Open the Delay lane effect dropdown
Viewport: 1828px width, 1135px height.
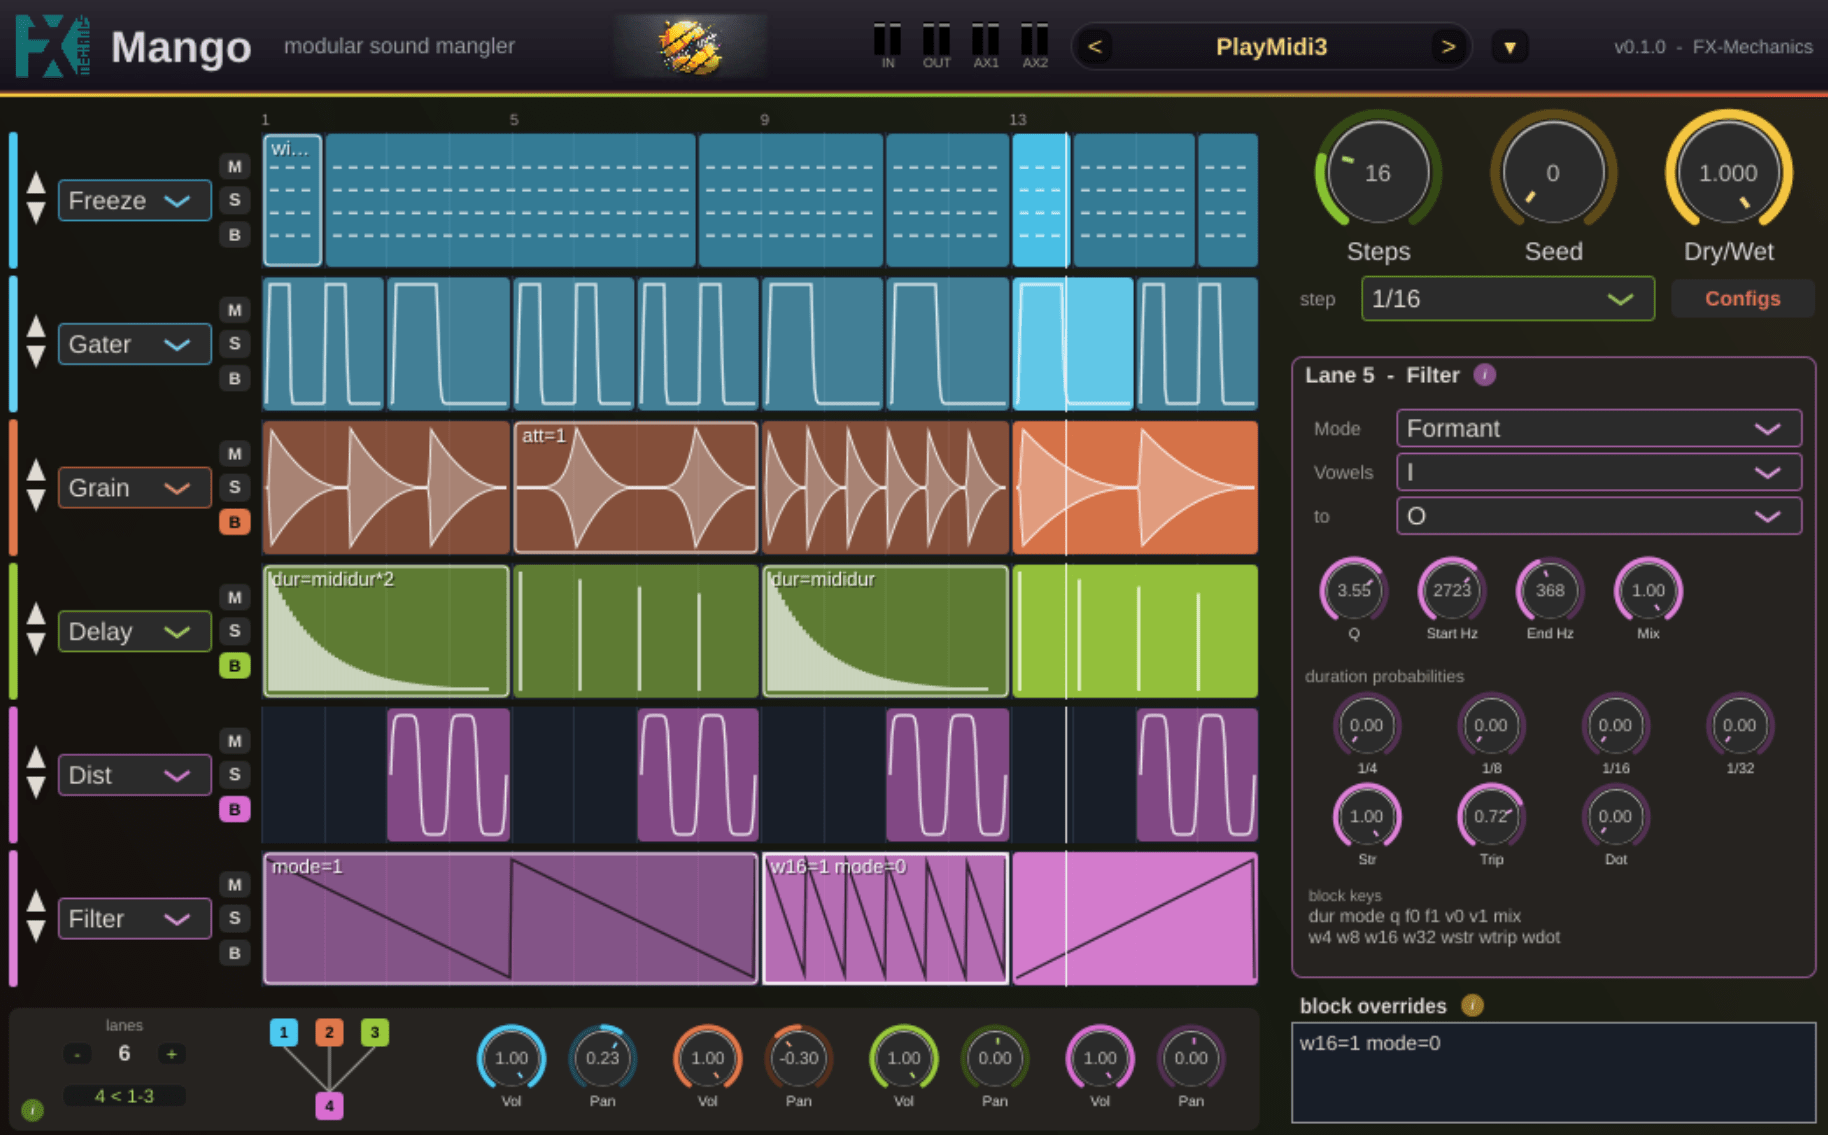(x=134, y=631)
